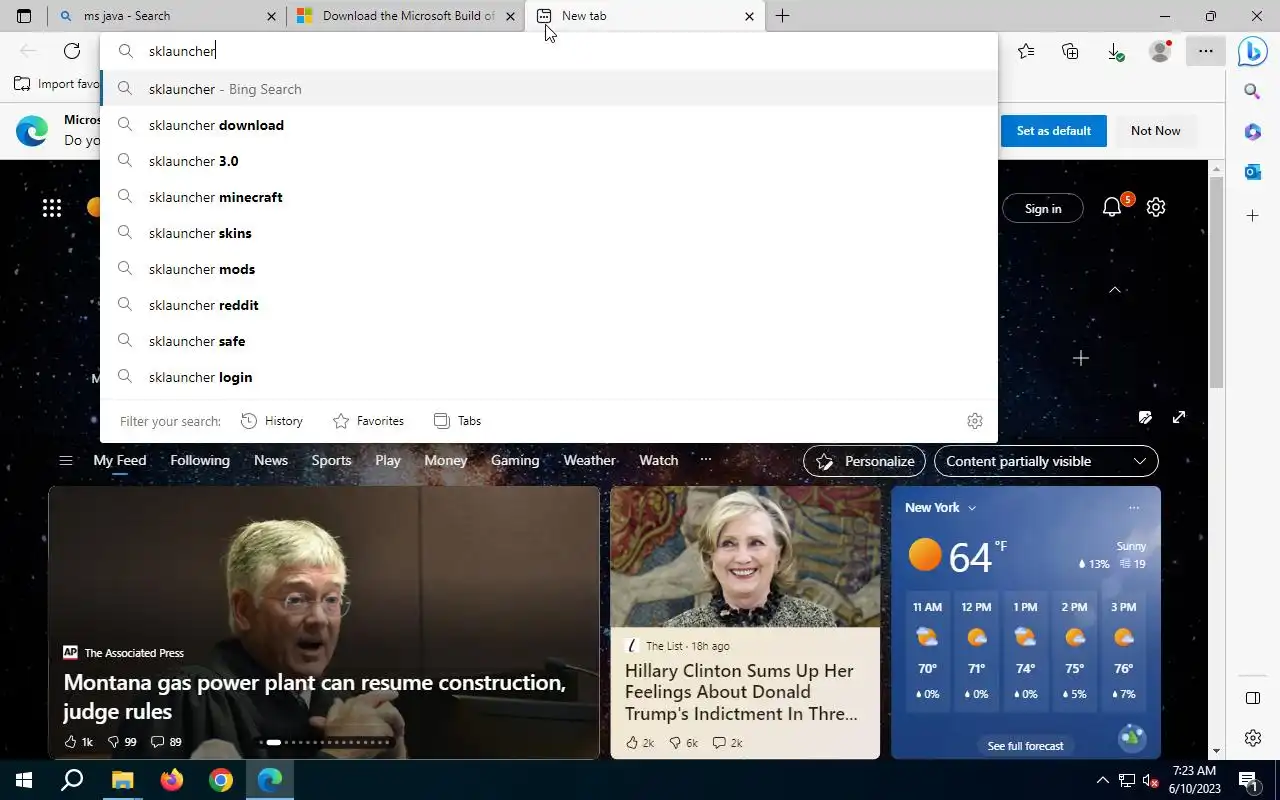
Task: Open the tab actions menu icon
Action: (24, 16)
